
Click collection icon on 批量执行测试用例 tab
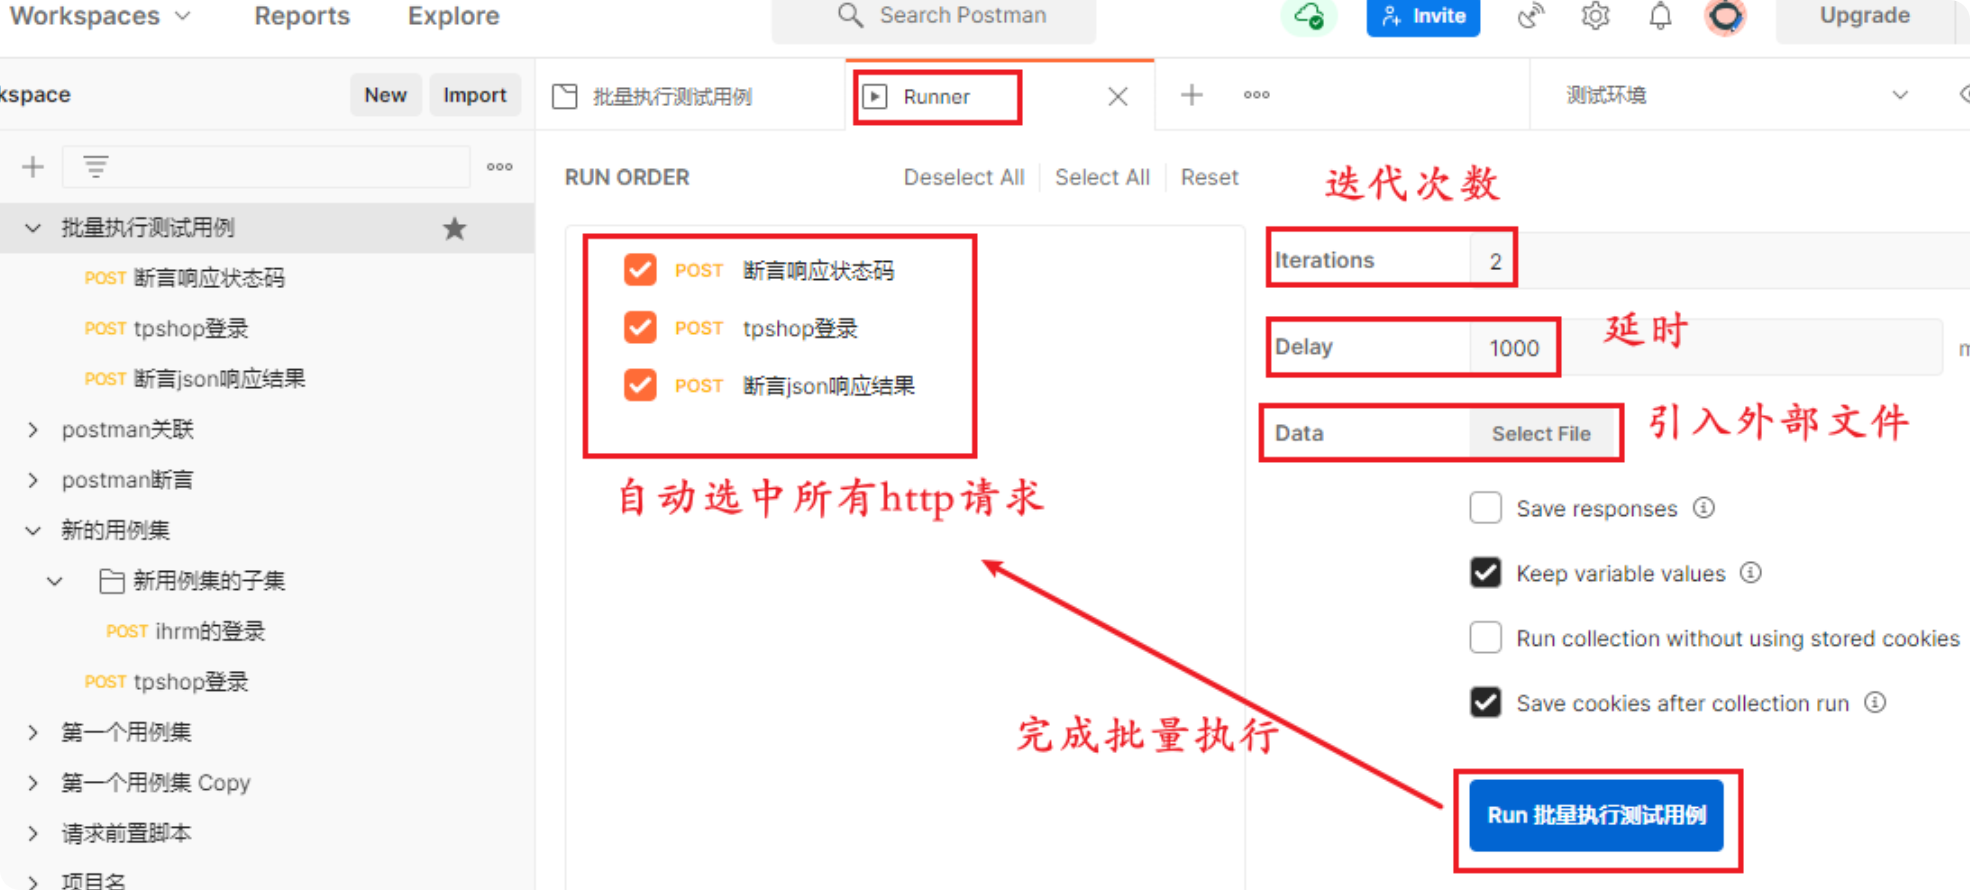565,96
